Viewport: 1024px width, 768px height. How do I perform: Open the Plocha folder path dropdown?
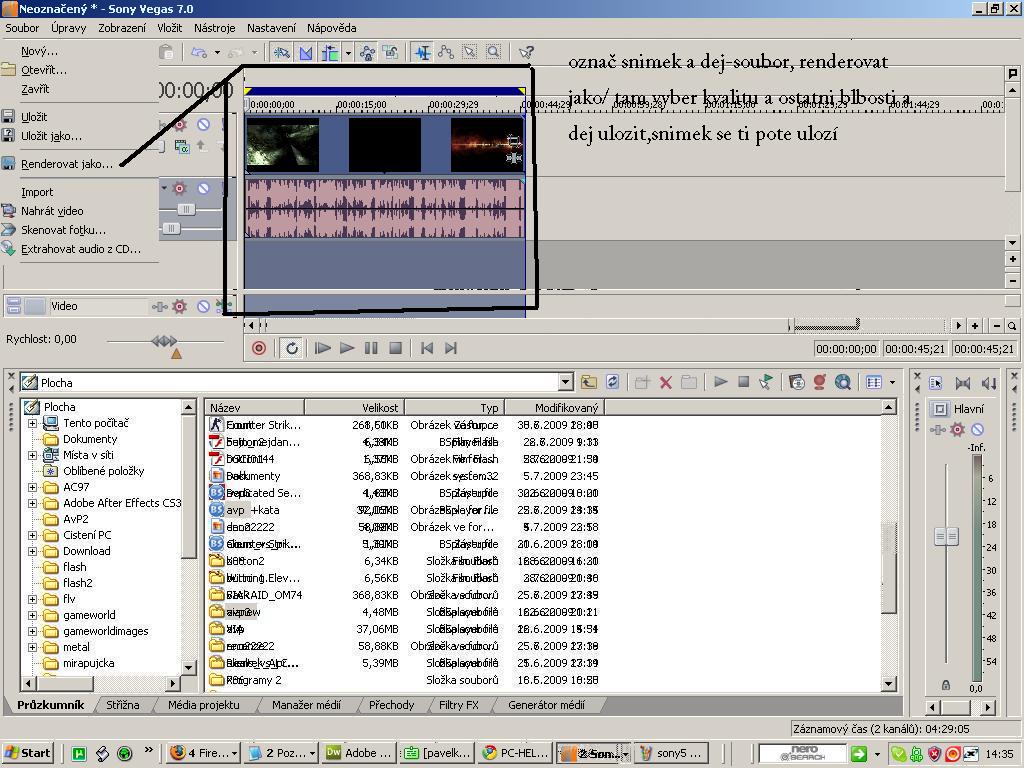(x=565, y=382)
